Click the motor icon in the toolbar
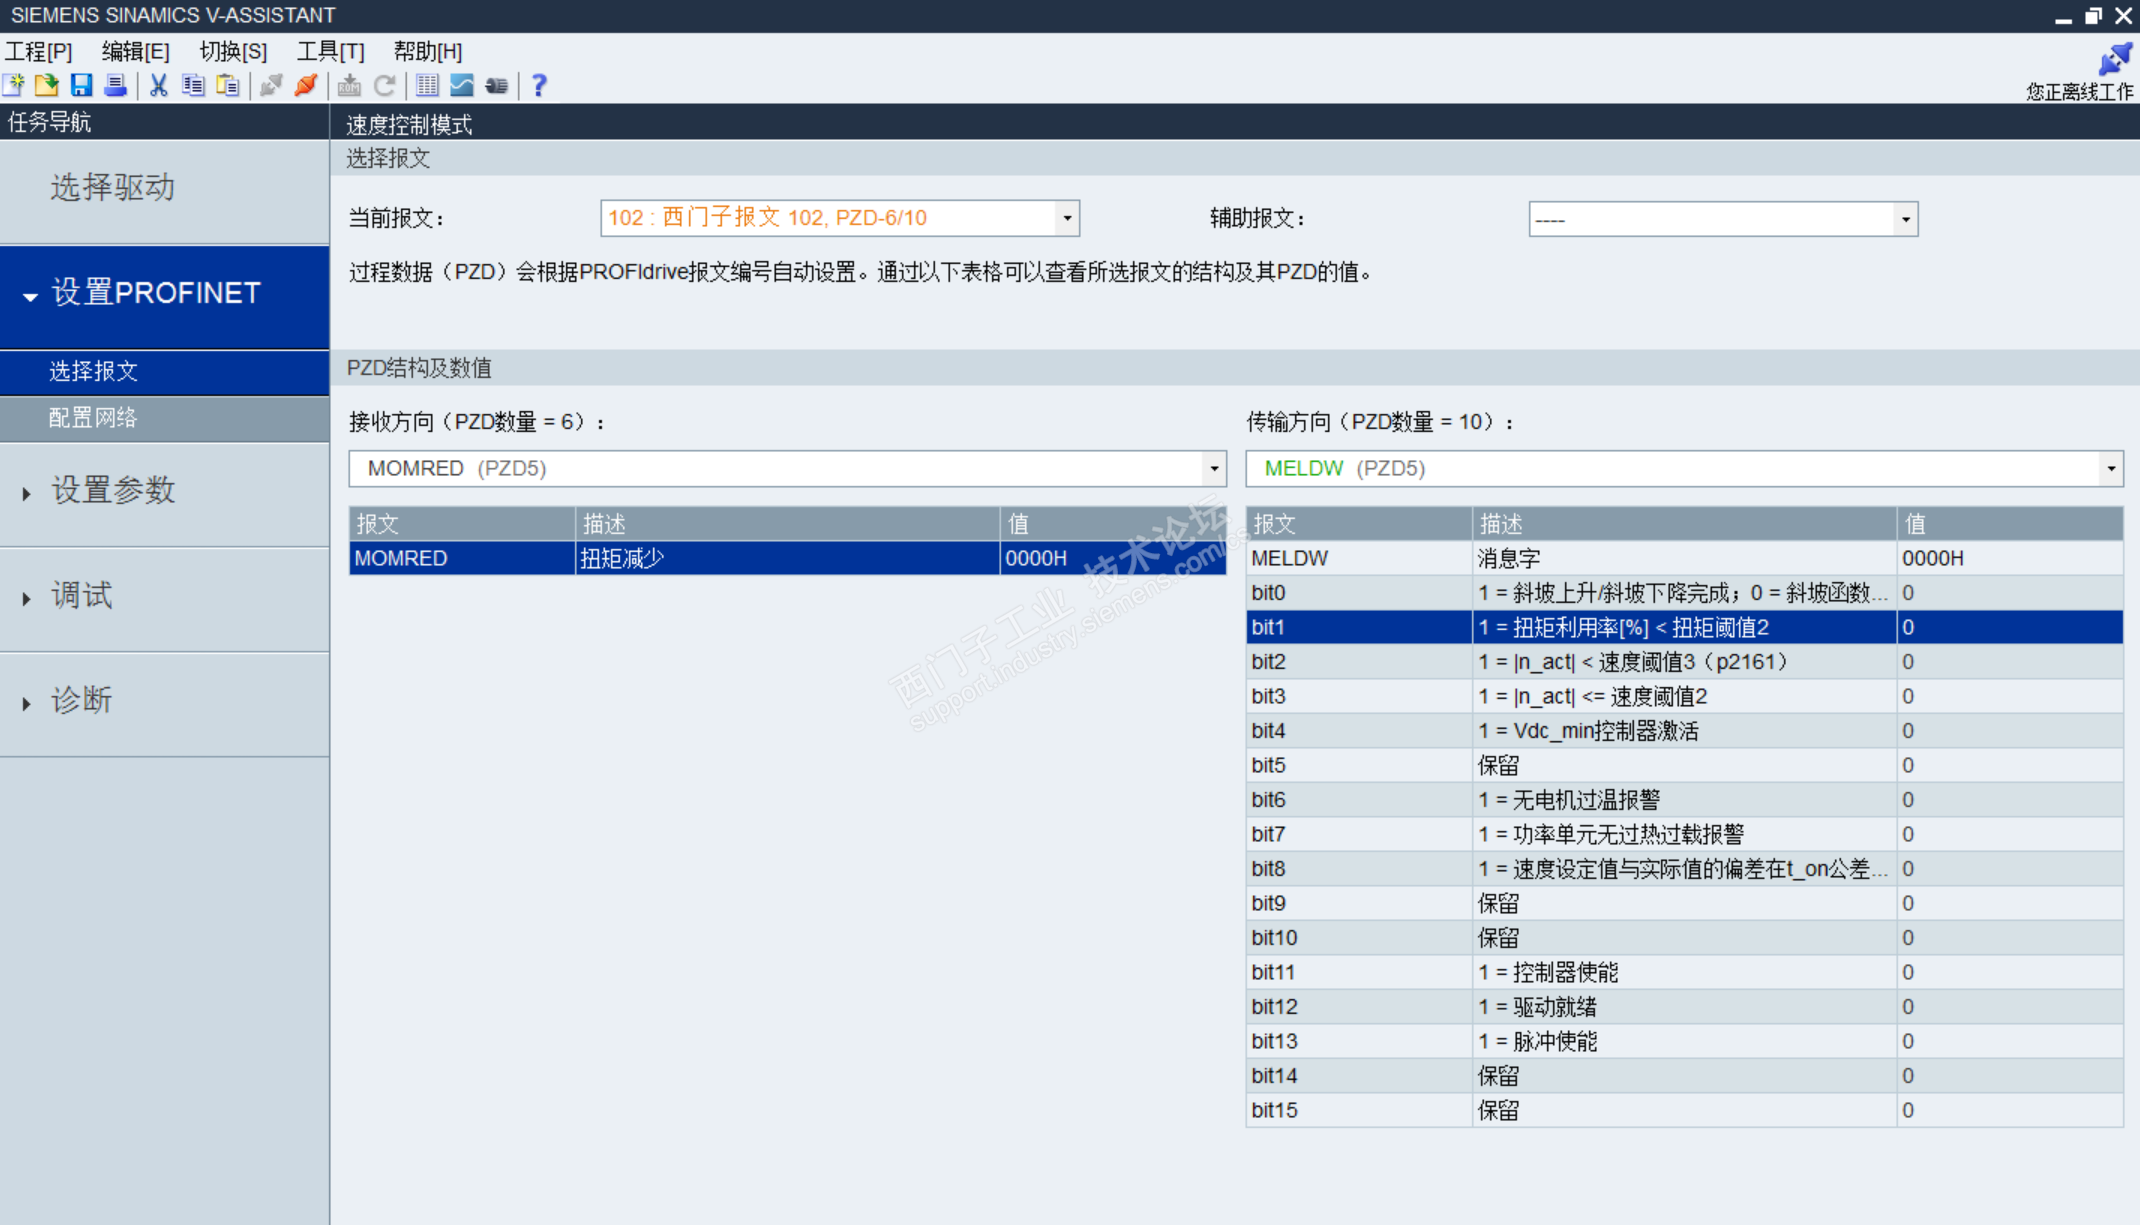2140x1225 pixels. 496,86
